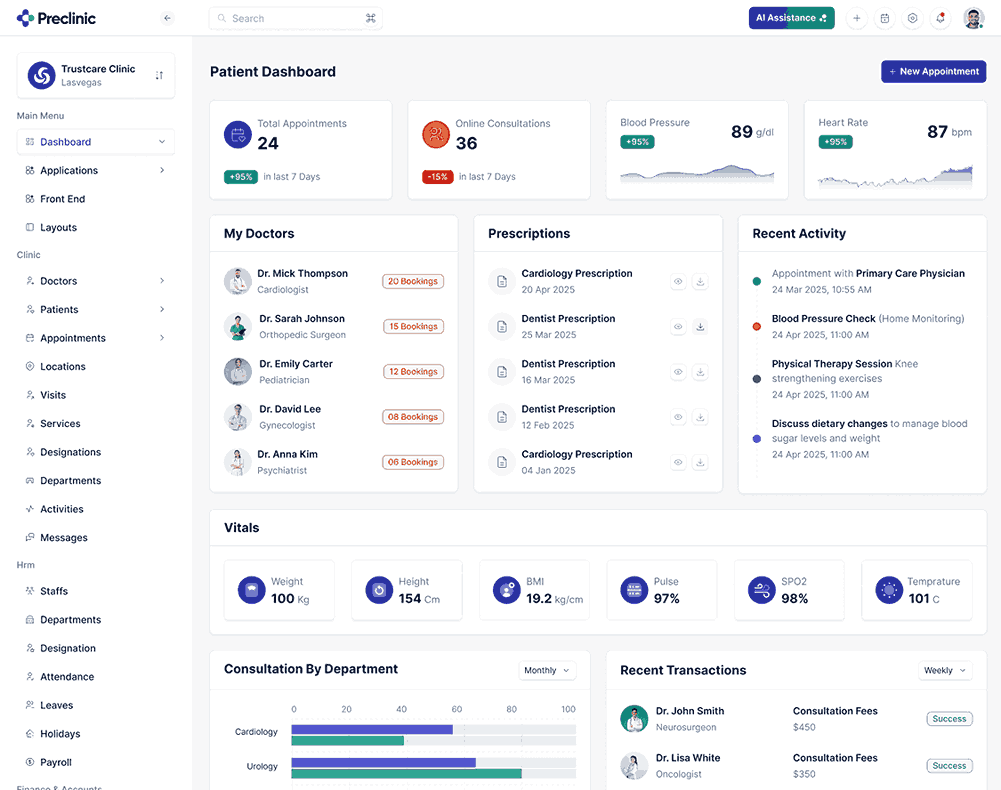View Cardiology Prescription from 04 Jan 2025
Image resolution: width=1001 pixels, height=790 pixels.
coord(678,462)
